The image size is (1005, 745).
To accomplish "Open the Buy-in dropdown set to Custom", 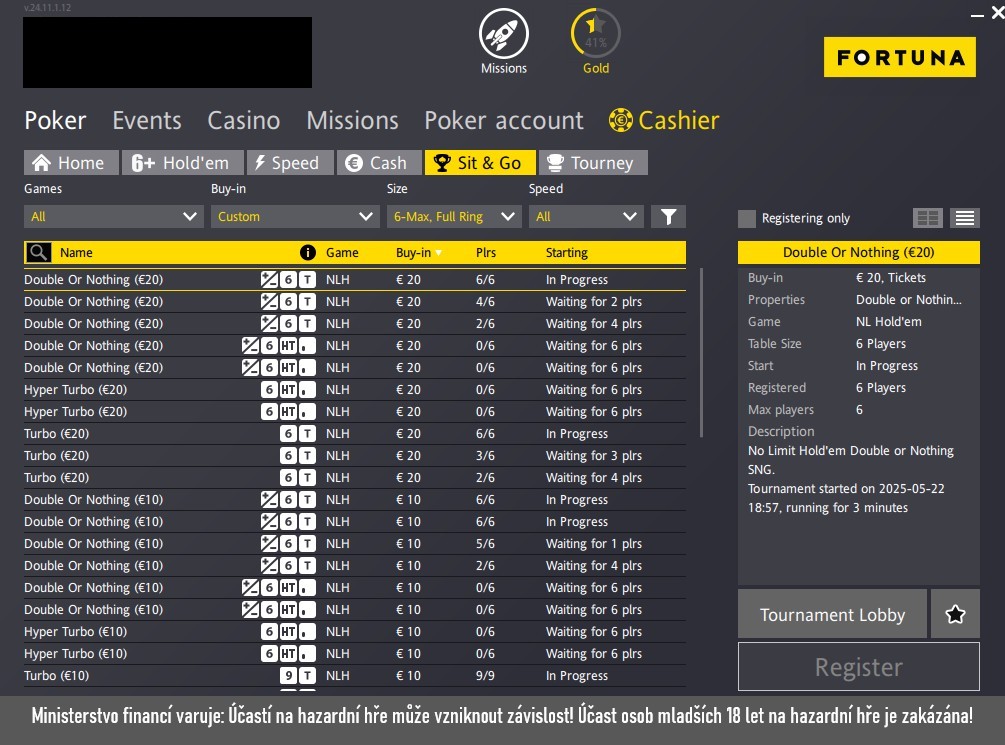I will pyautogui.click(x=295, y=217).
